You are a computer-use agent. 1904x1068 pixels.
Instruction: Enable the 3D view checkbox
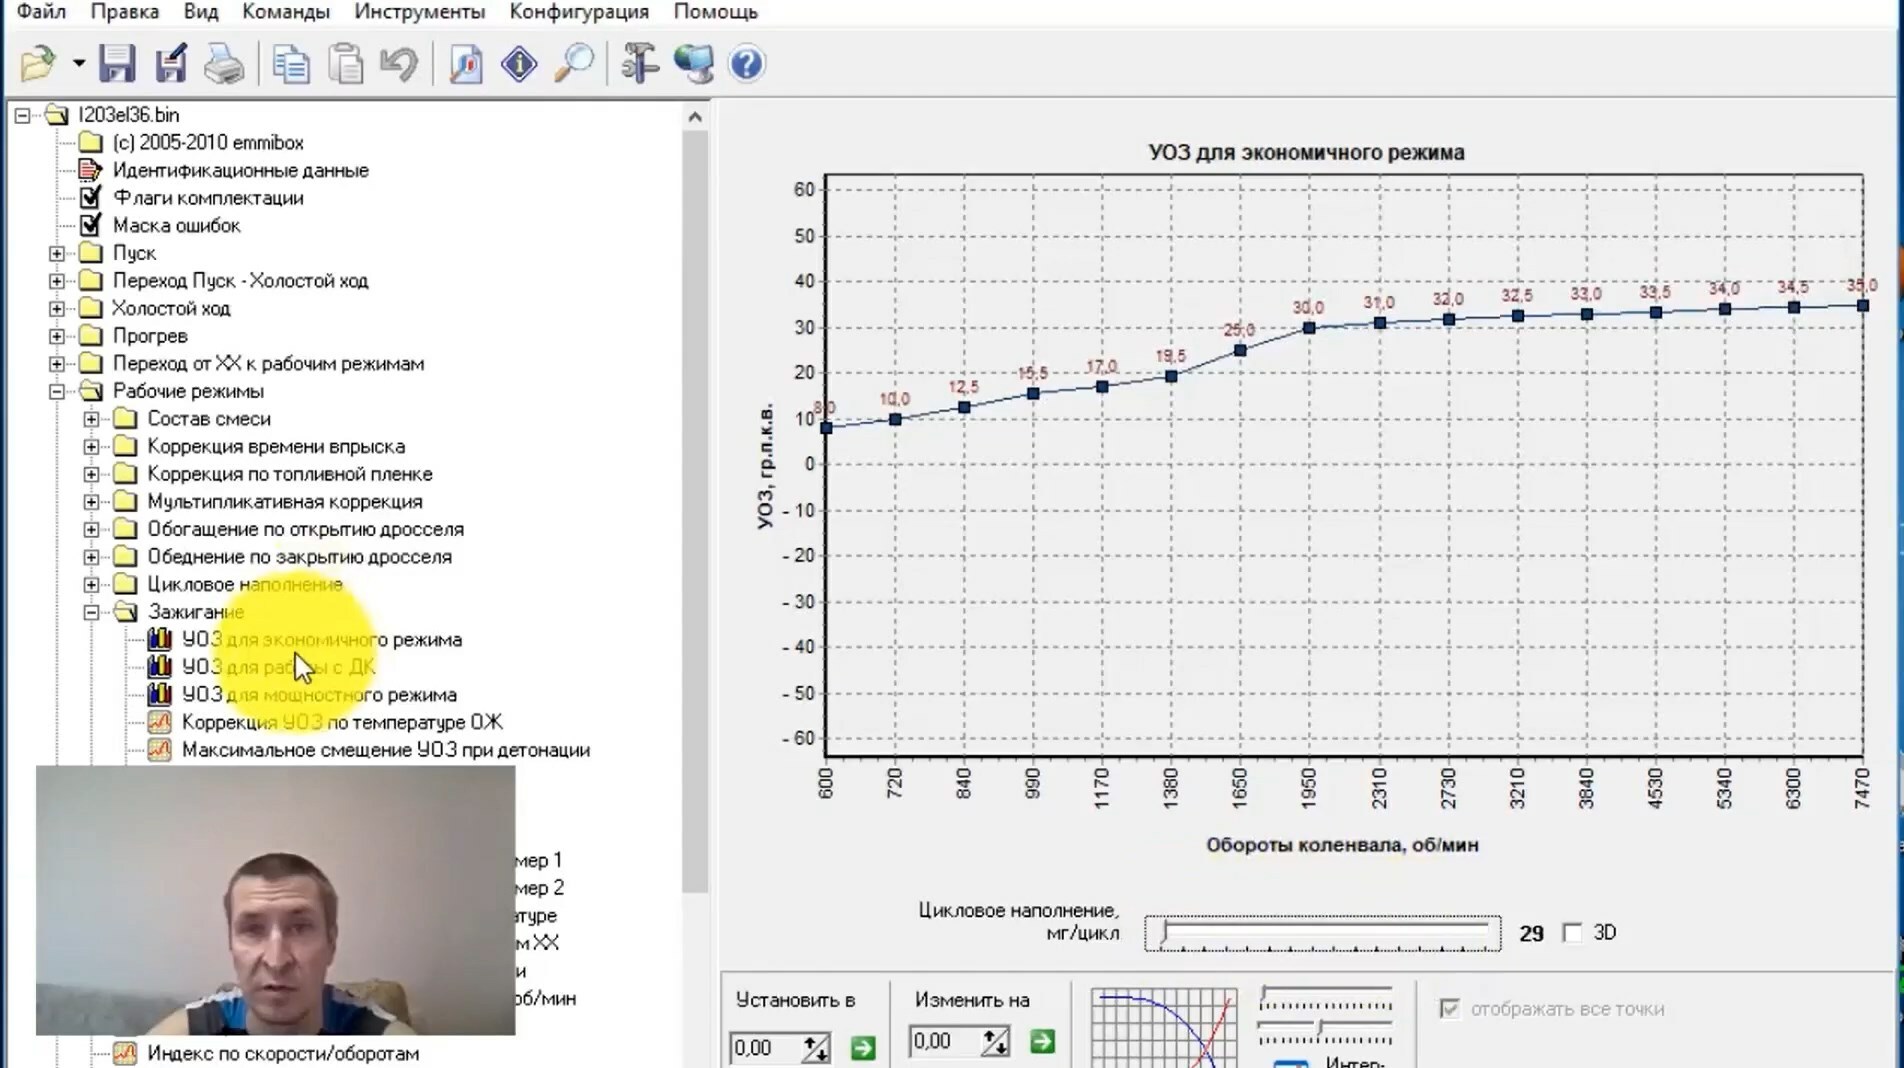tap(1572, 933)
